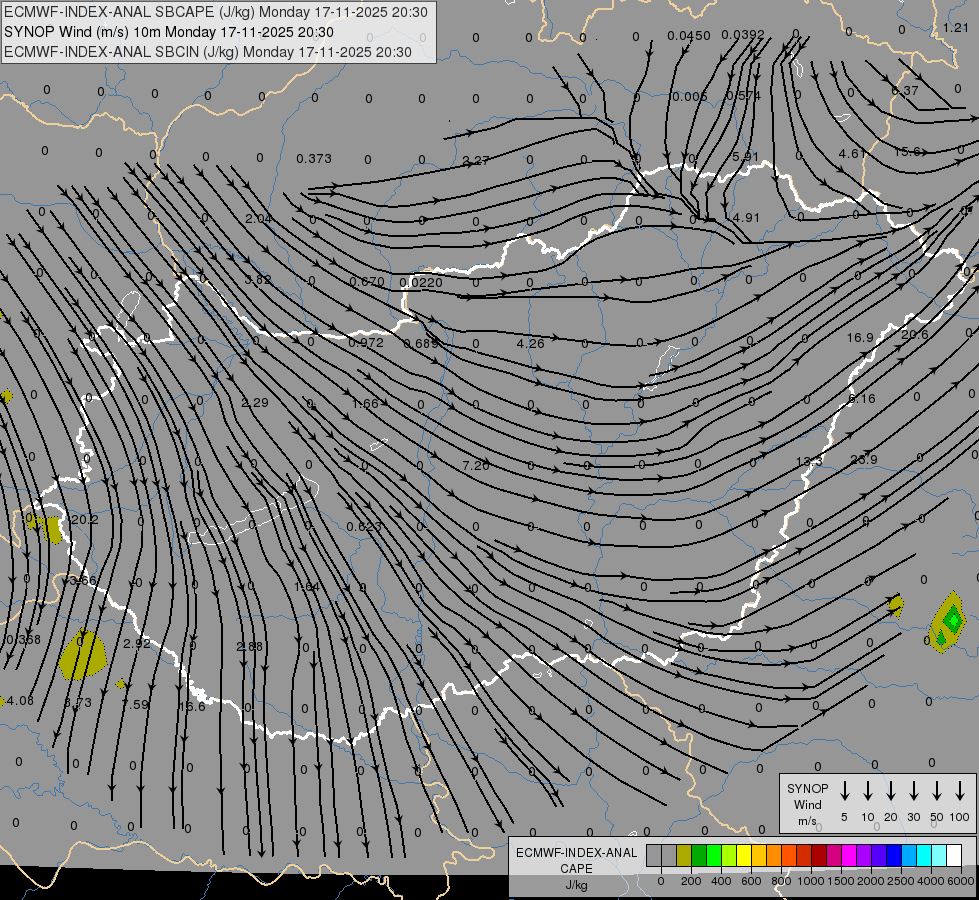The image size is (979, 900).
Task: Click the 'J/kg' unit label in legend
Action: (576, 885)
